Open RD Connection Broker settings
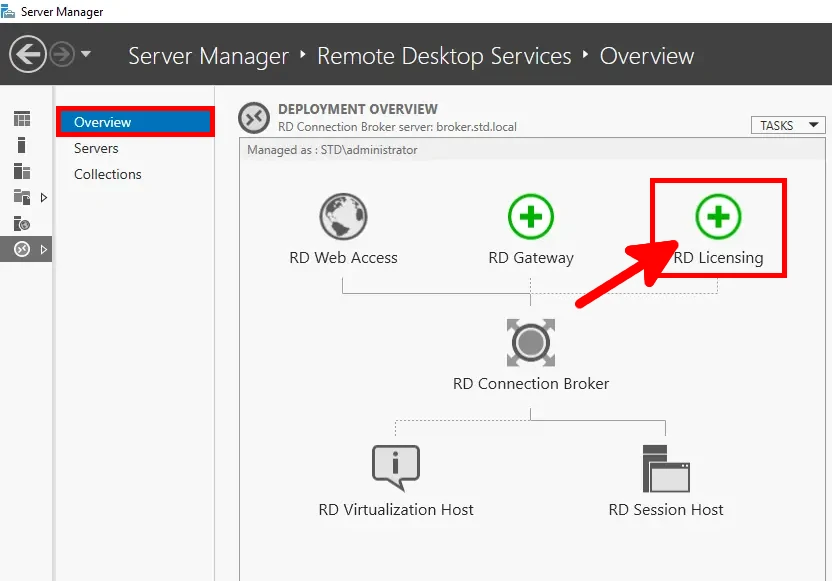 click(x=530, y=342)
